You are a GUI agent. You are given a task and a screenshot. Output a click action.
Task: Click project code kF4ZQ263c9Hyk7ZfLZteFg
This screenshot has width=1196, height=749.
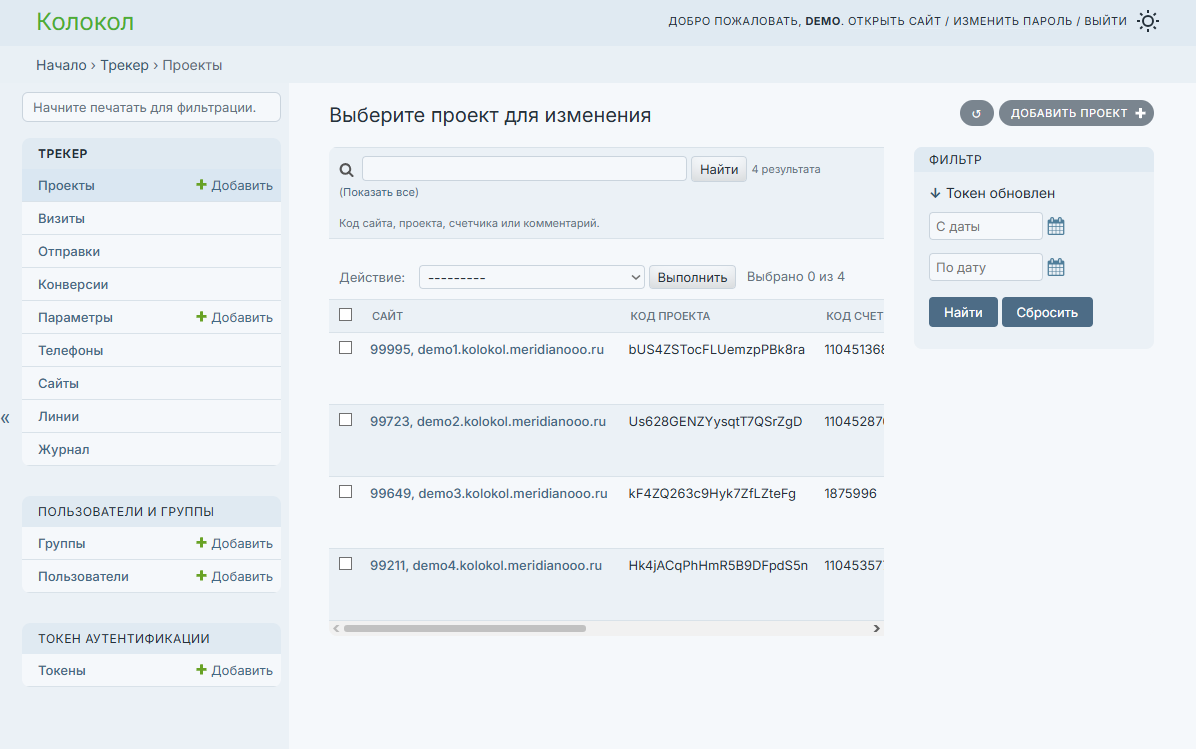[712, 493]
